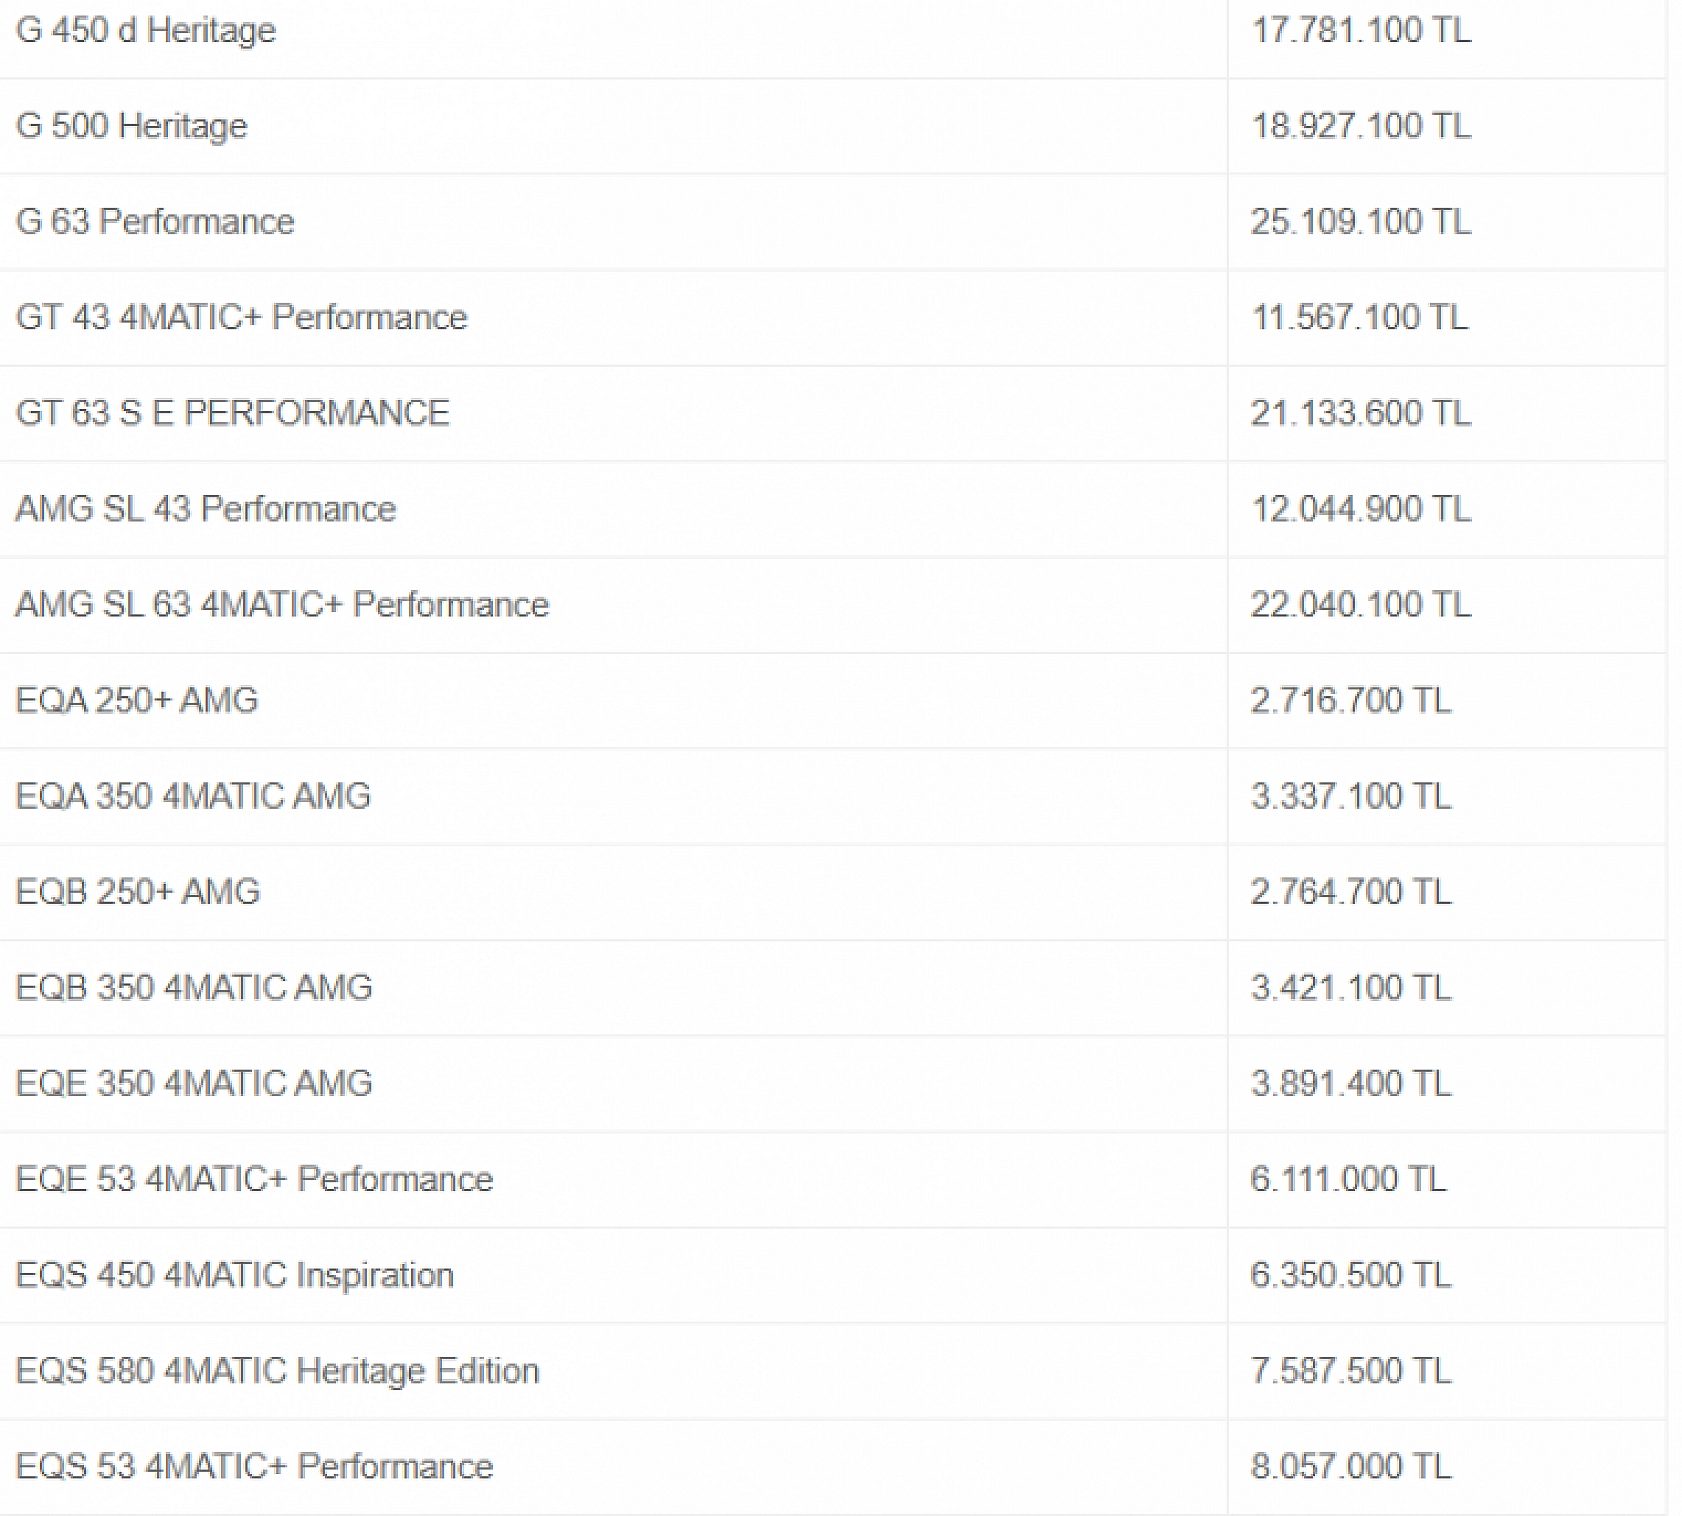Select AMG SL 63 4MATIC+ Performance
This screenshot has height=1516, width=1682.
(282, 605)
